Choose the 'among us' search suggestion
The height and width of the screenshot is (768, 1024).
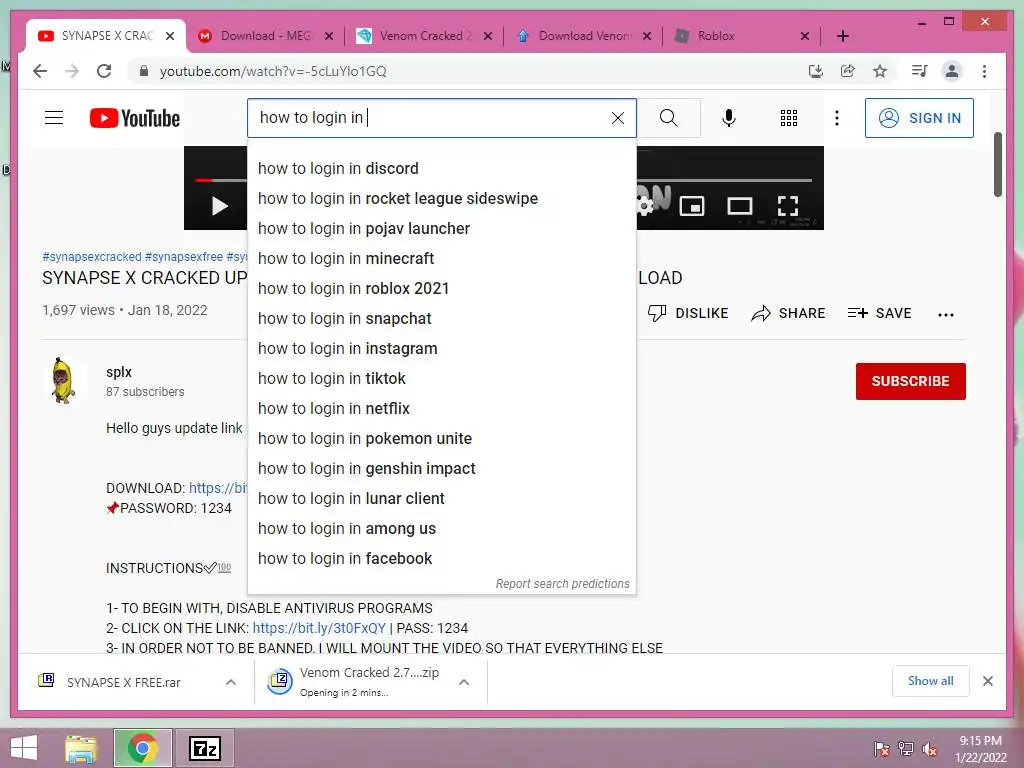coord(441,529)
